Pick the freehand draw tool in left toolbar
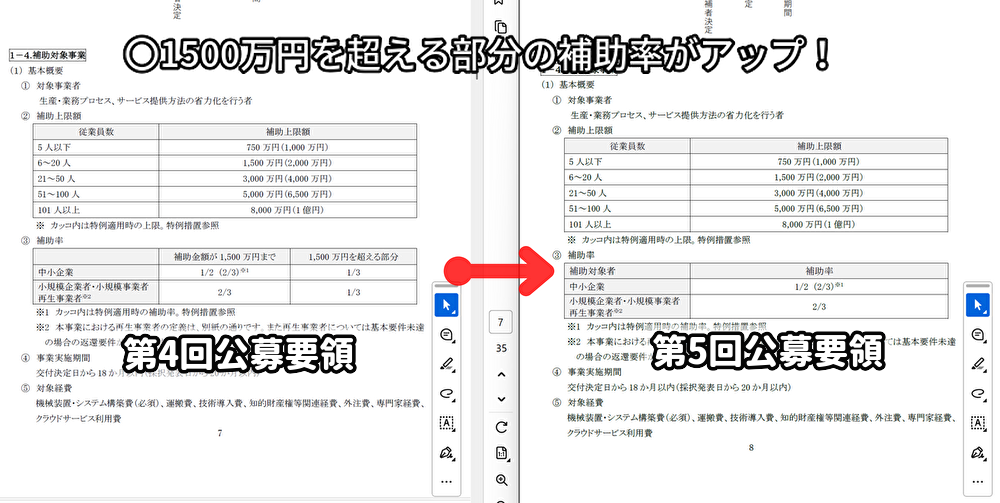Screen dimensions: 1000x503 point(447,393)
